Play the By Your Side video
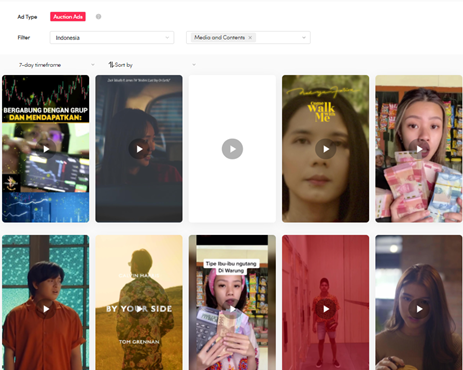 139,309
